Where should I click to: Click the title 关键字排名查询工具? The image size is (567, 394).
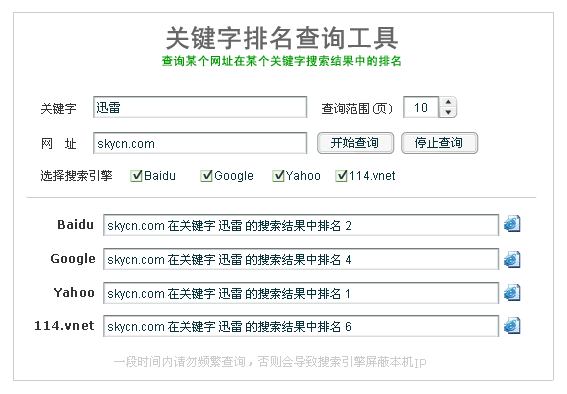click(x=282, y=38)
